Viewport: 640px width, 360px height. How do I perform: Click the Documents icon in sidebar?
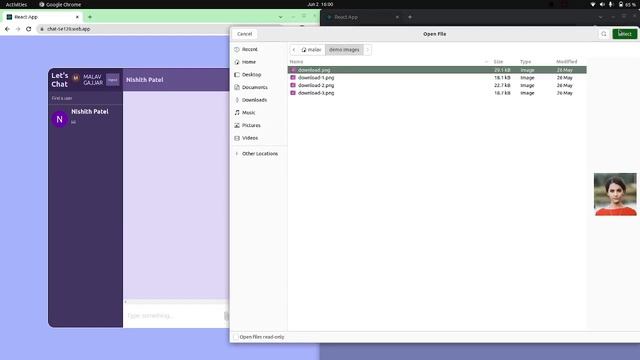click(237, 87)
